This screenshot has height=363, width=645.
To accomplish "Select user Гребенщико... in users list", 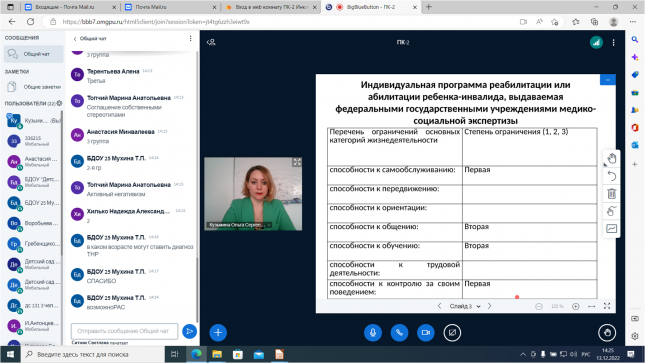I will click(x=34, y=244).
